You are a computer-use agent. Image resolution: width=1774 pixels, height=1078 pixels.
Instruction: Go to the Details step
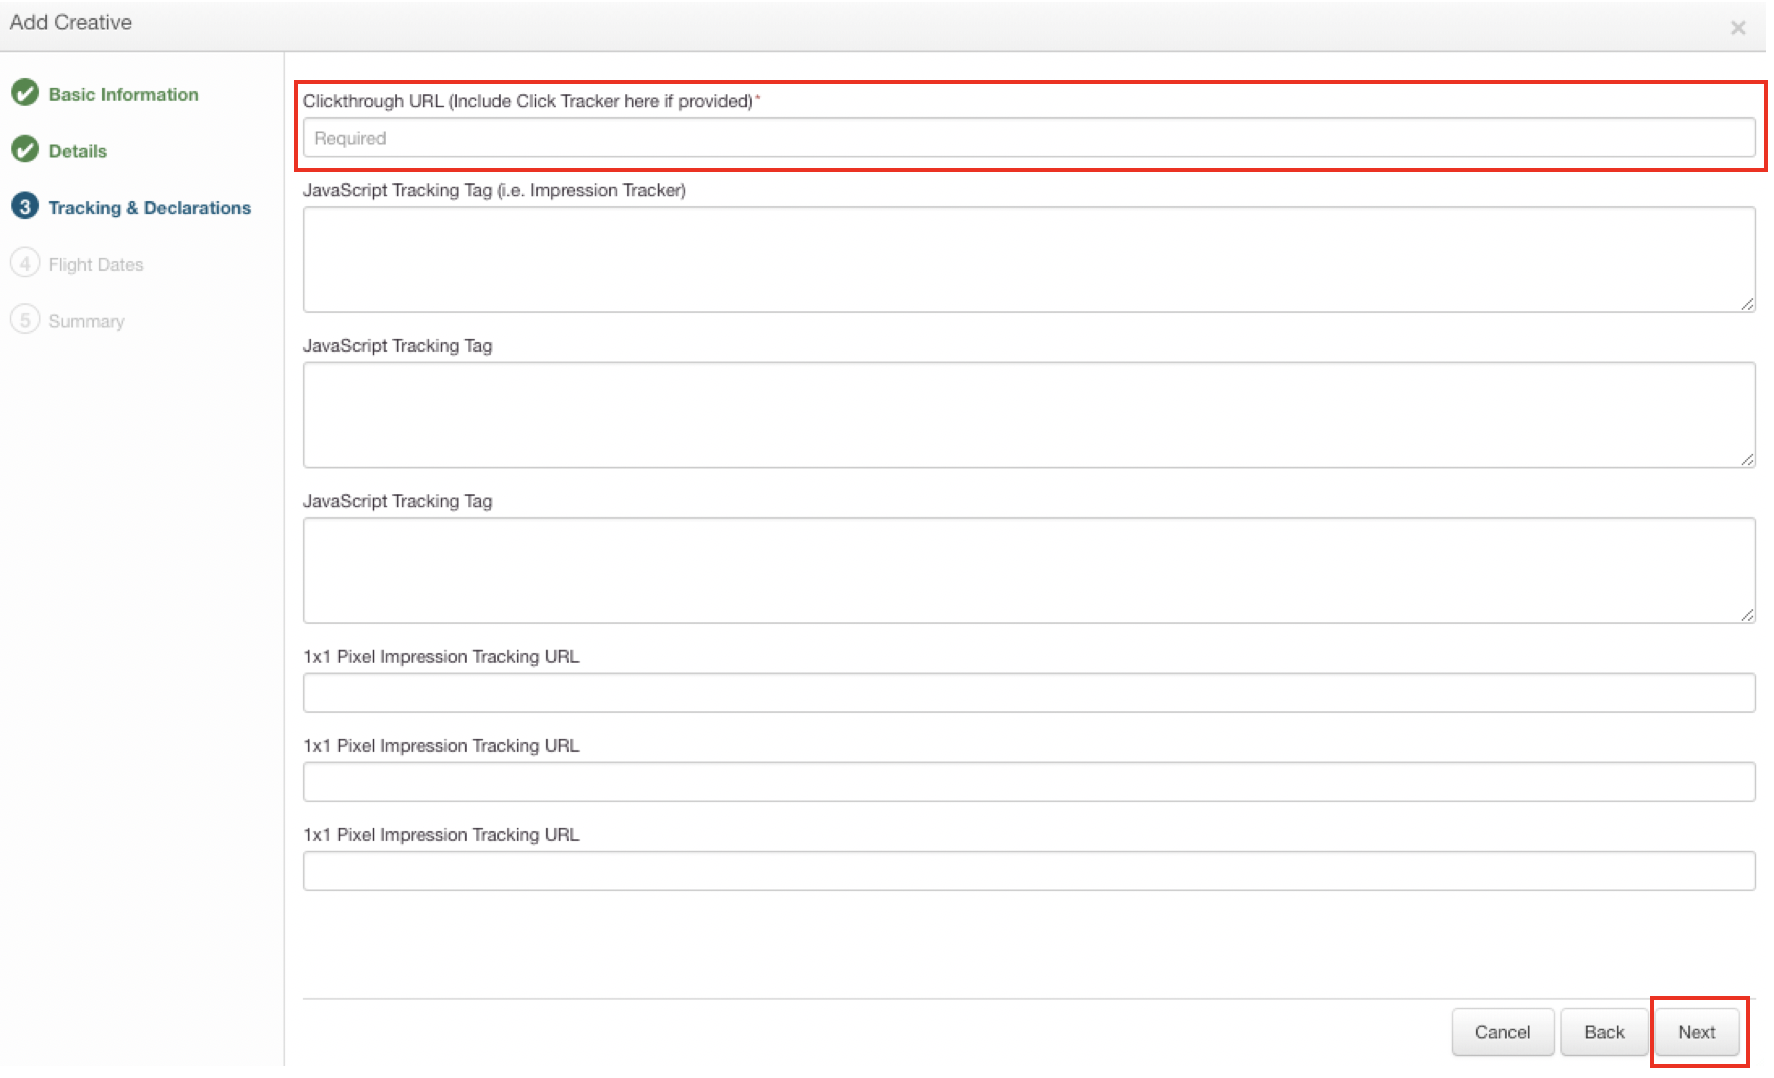[x=78, y=151]
